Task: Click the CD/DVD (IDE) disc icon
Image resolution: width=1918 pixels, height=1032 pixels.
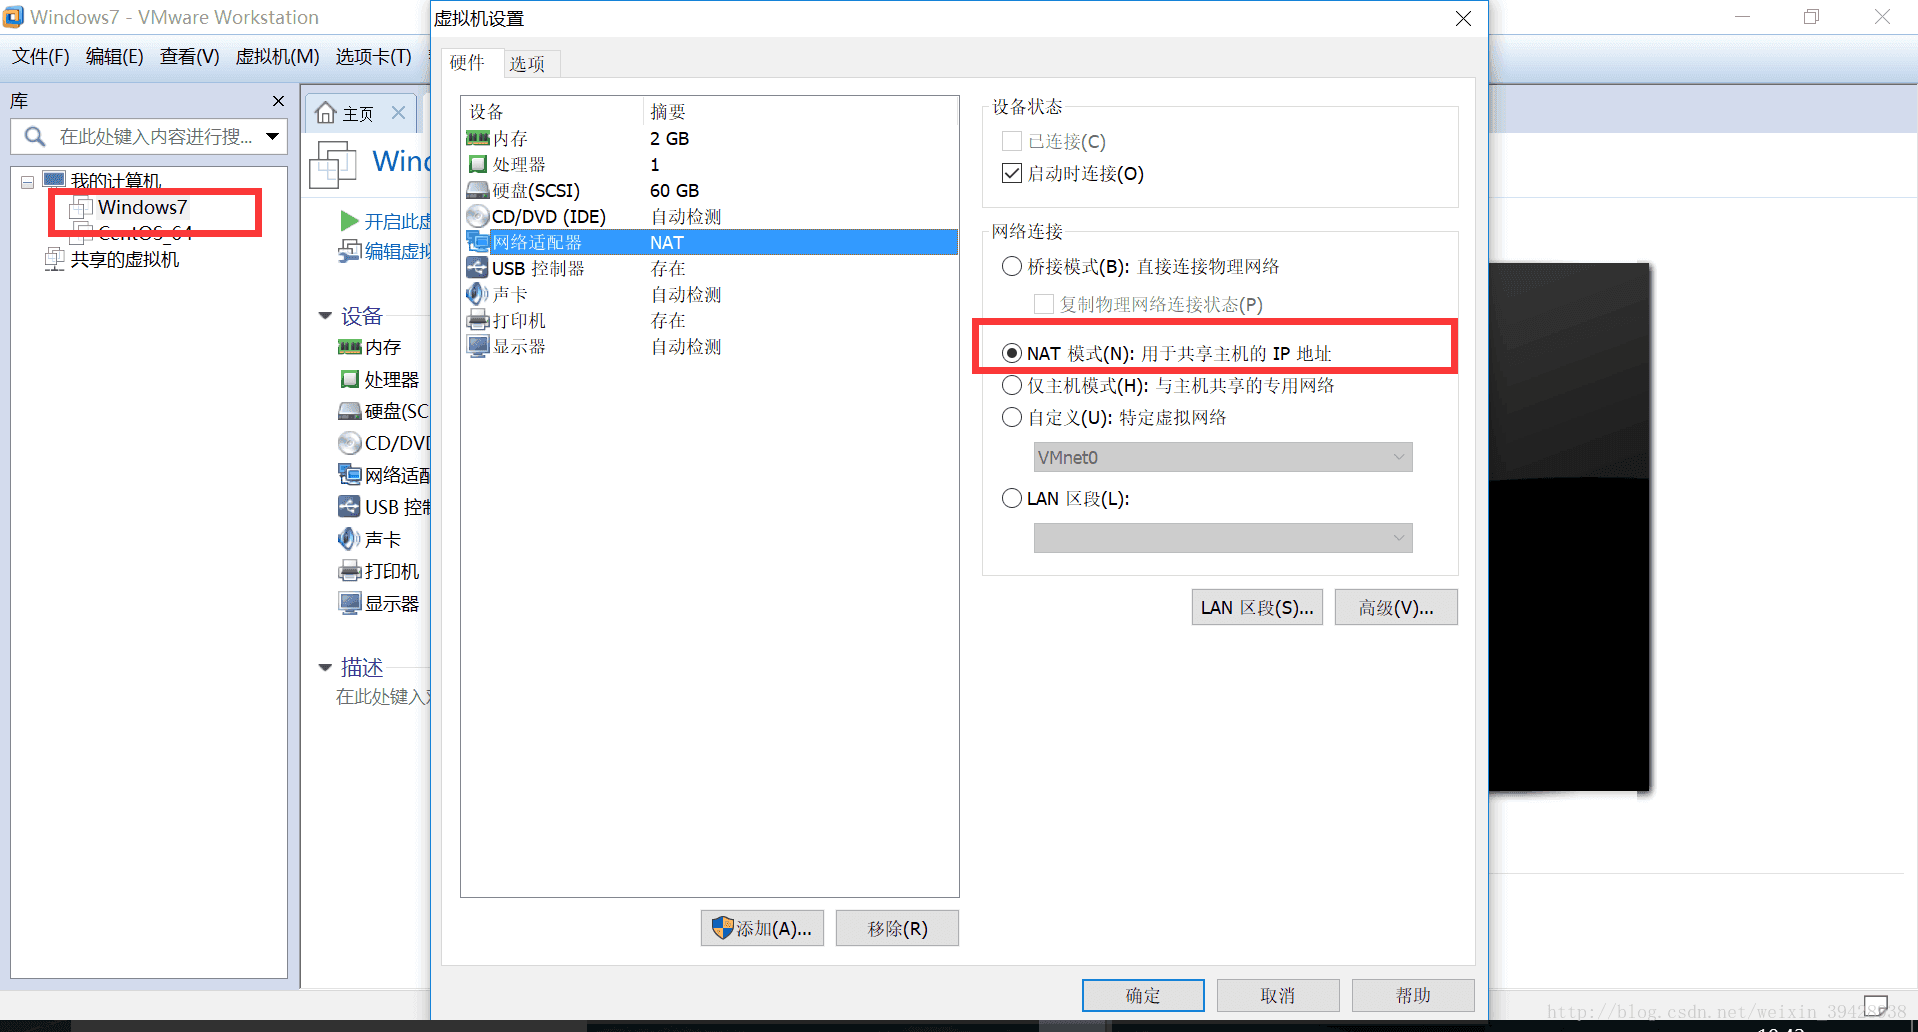Action: click(478, 216)
